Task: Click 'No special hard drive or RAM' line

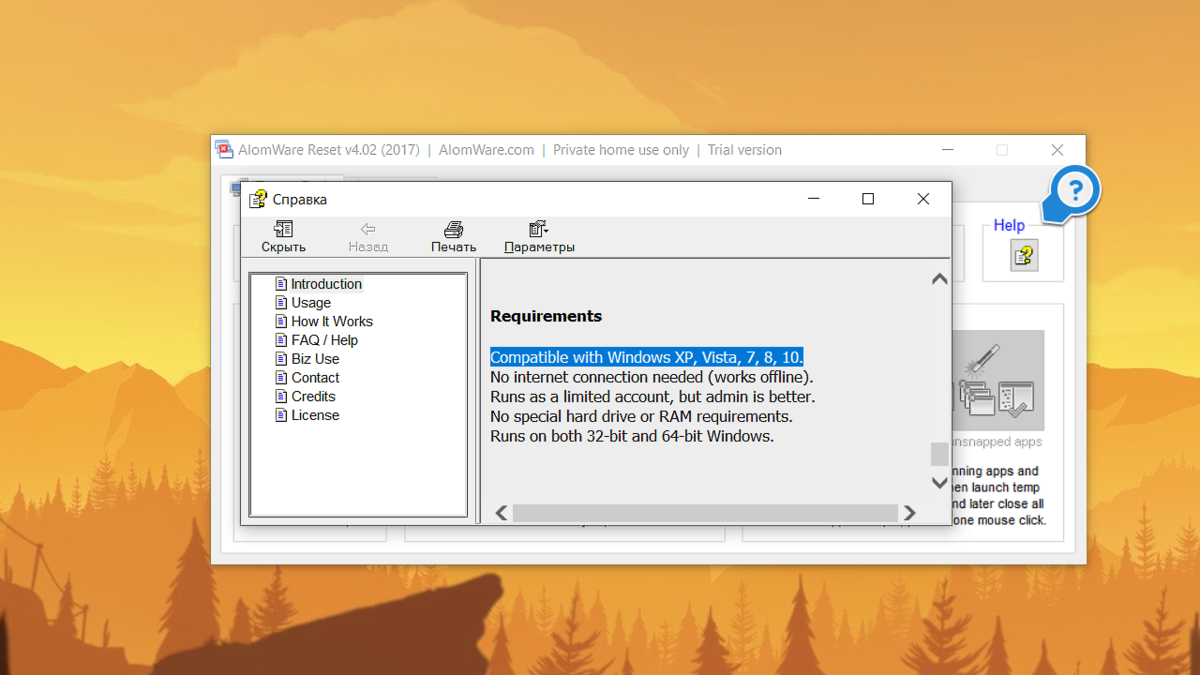Action: click(641, 416)
